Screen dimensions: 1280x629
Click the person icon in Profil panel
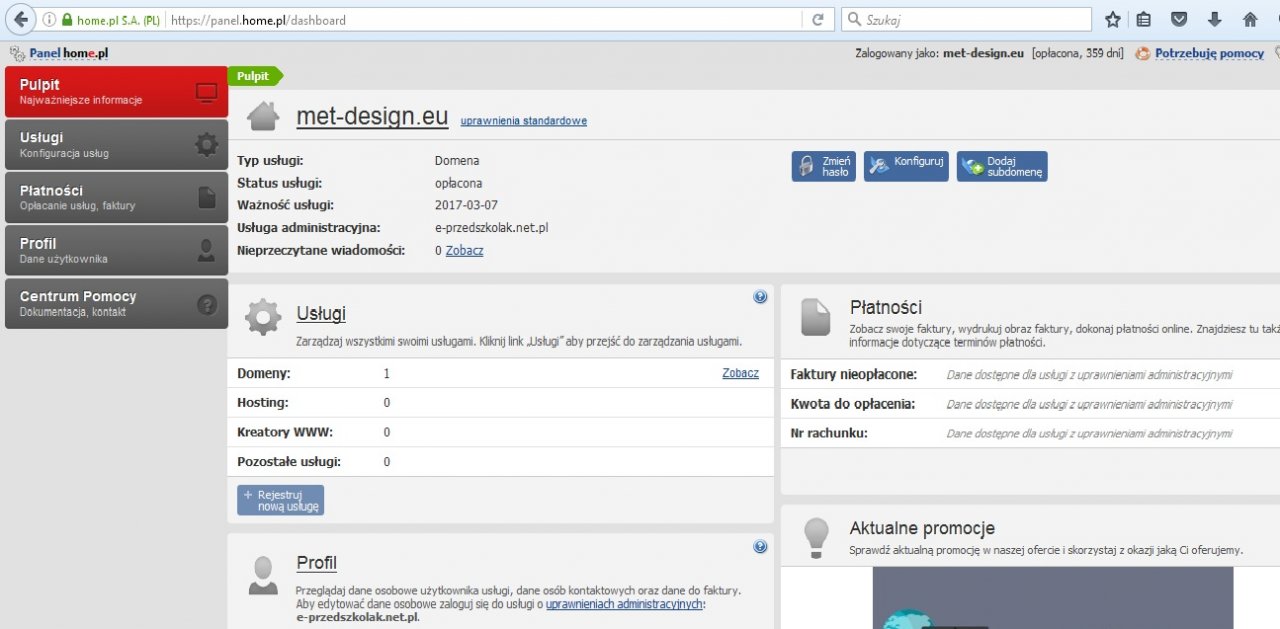pos(263,575)
